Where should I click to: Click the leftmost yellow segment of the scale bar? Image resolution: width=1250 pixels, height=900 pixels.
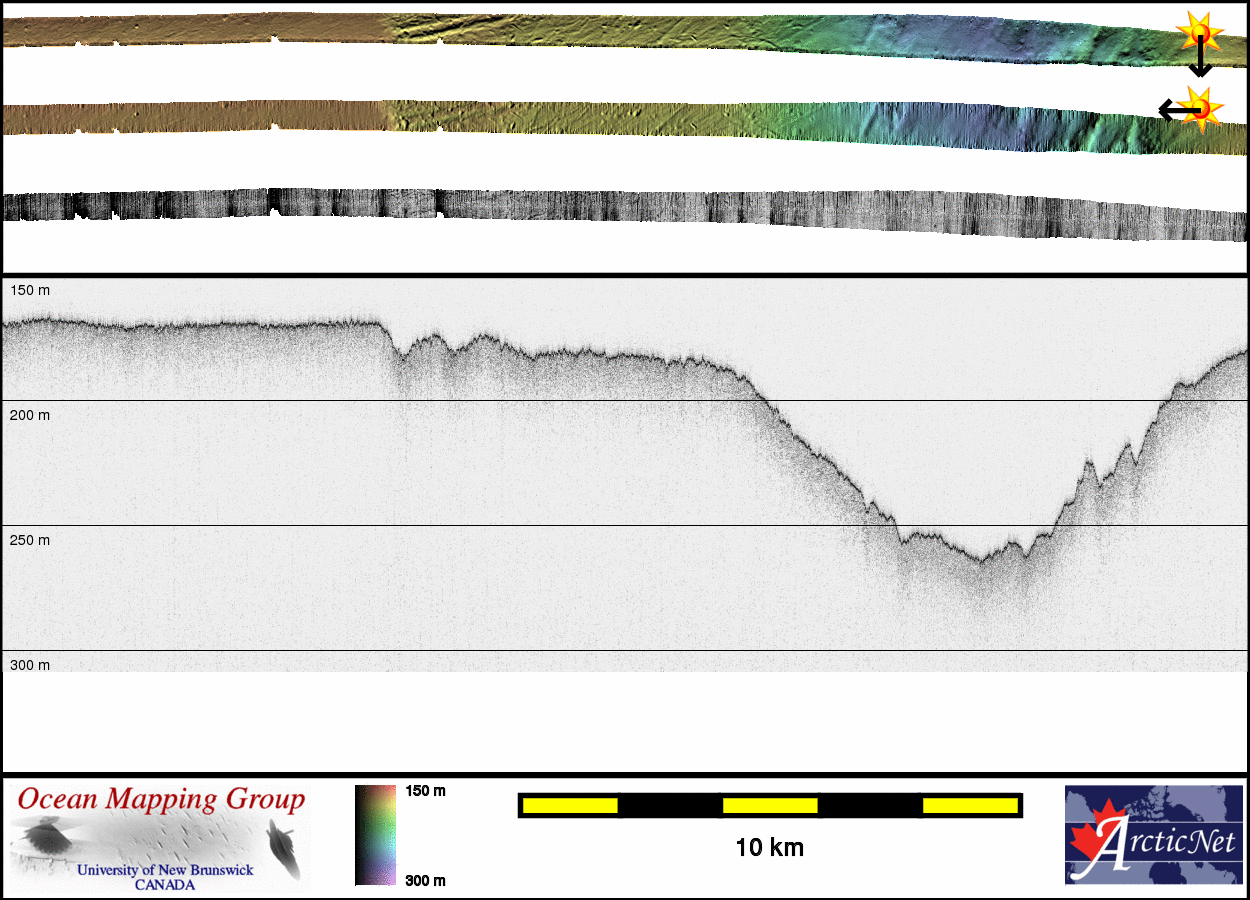click(x=570, y=805)
